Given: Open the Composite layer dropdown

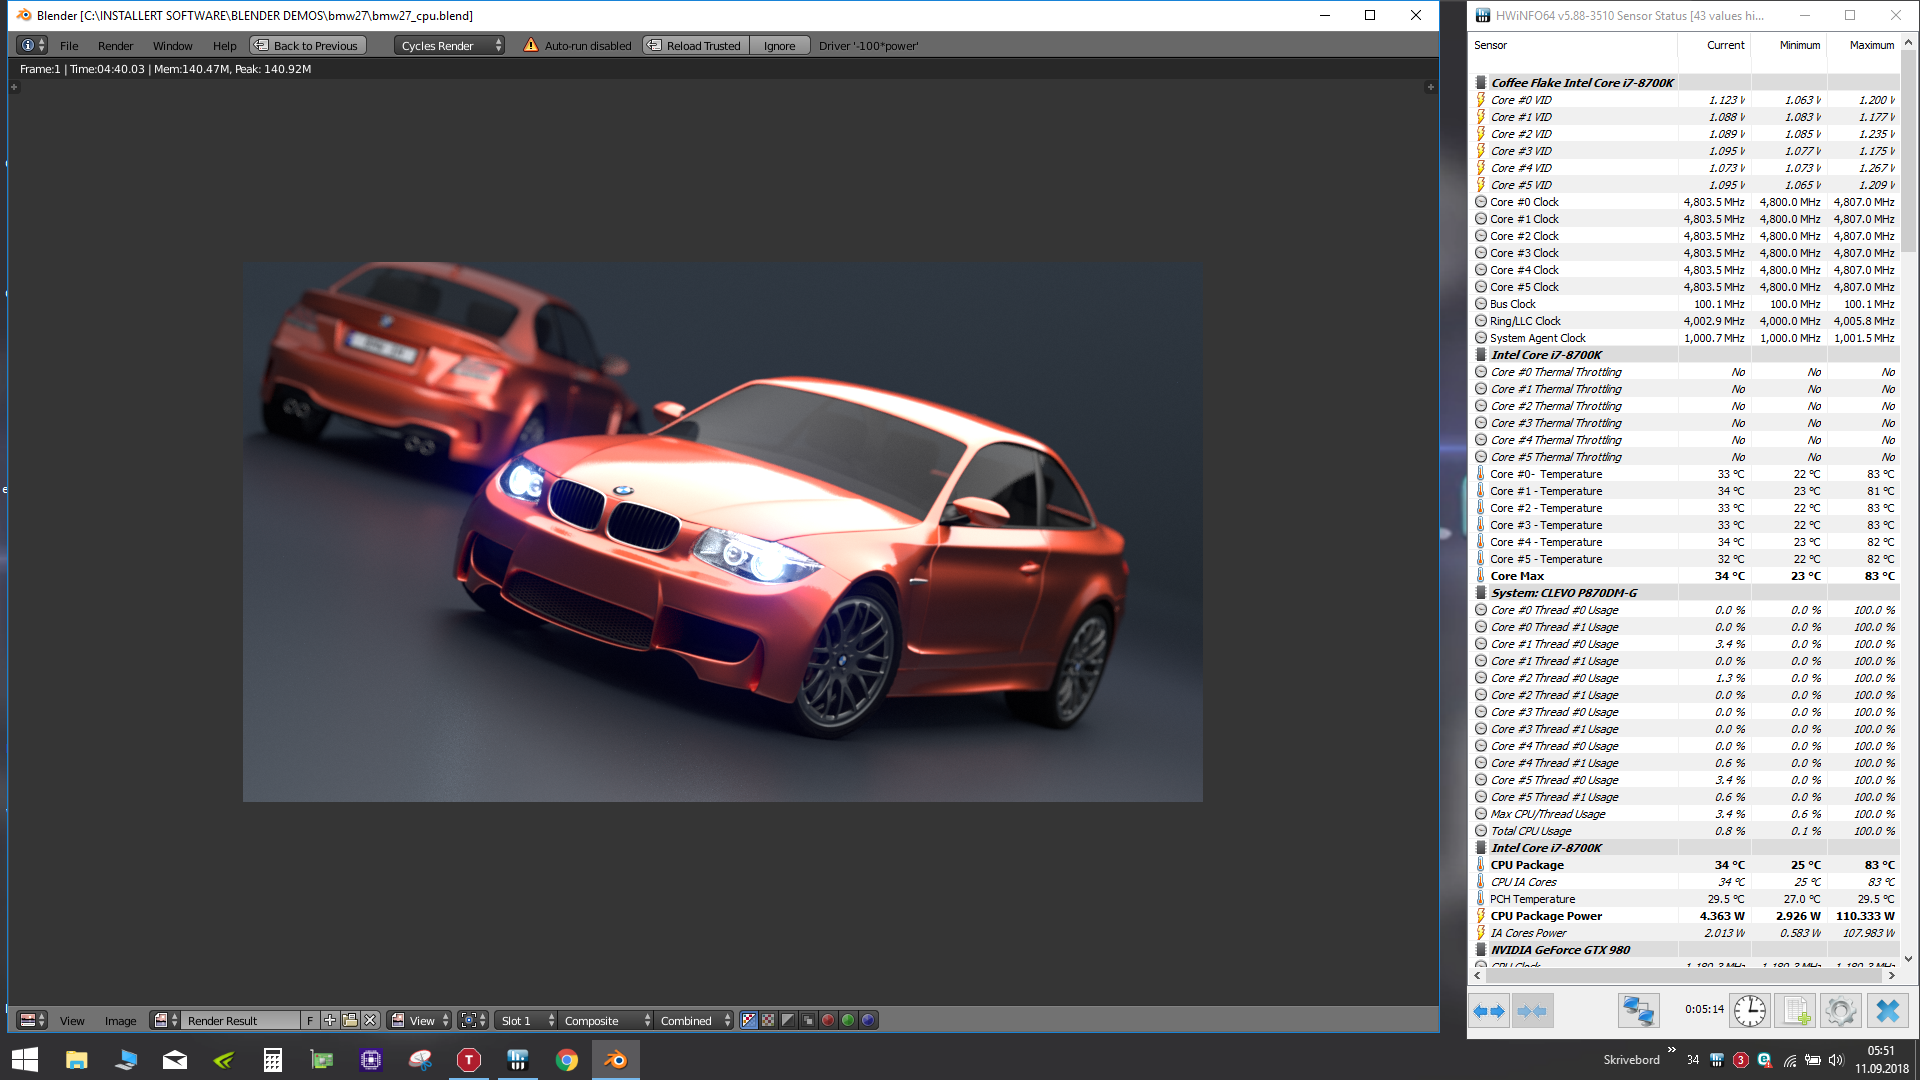Looking at the screenshot, I should tap(605, 1020).
